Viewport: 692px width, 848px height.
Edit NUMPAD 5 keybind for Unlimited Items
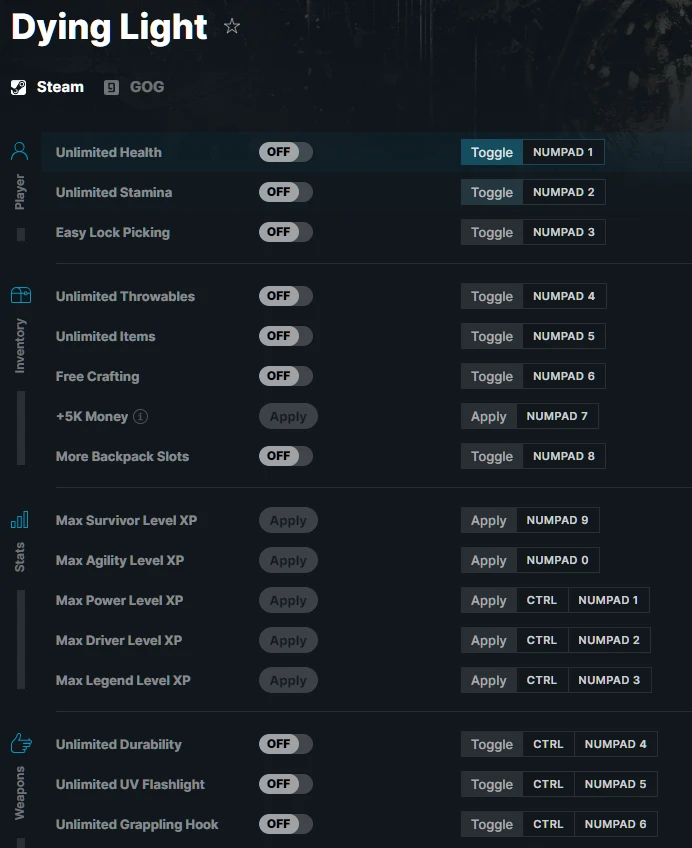(x=564, y=336)
